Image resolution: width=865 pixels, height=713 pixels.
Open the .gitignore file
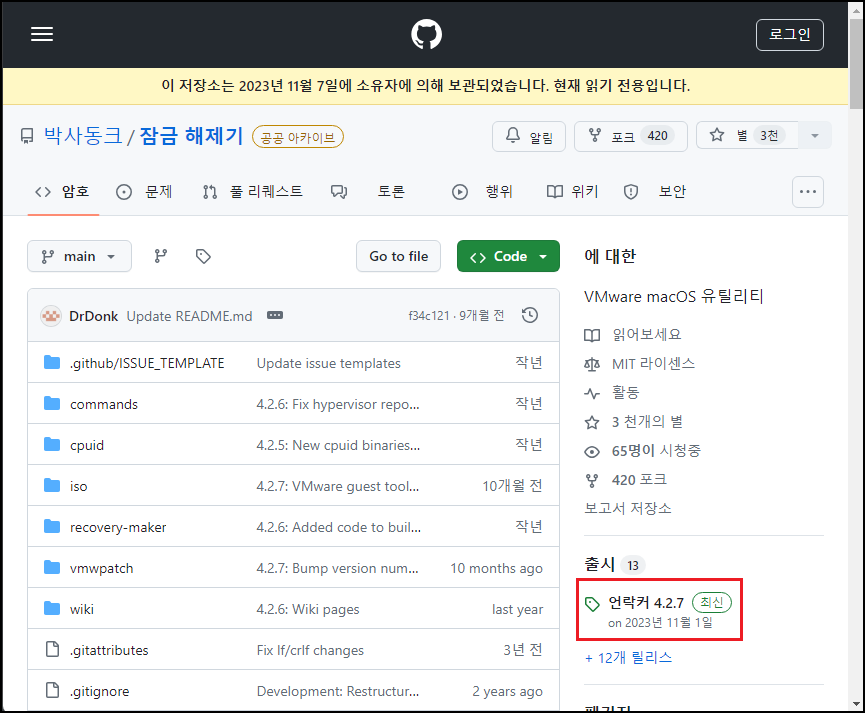99,691
